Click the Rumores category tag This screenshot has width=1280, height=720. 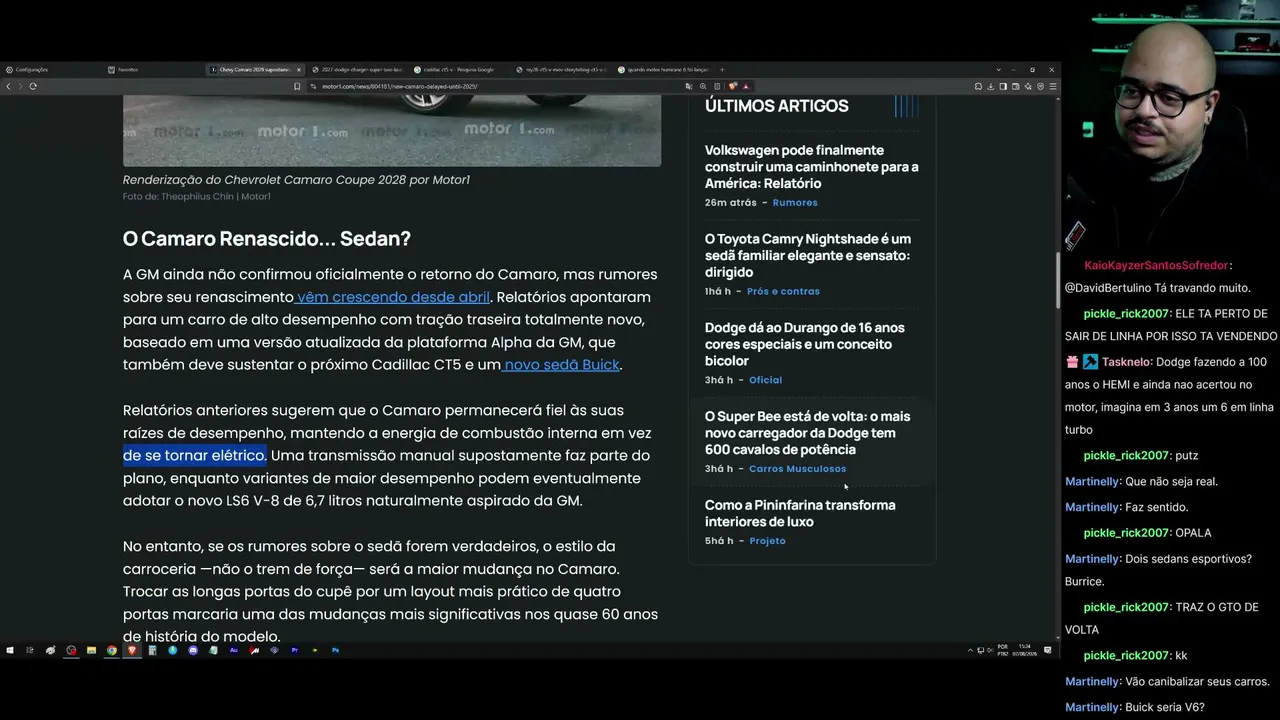click(x=795, y=203)
